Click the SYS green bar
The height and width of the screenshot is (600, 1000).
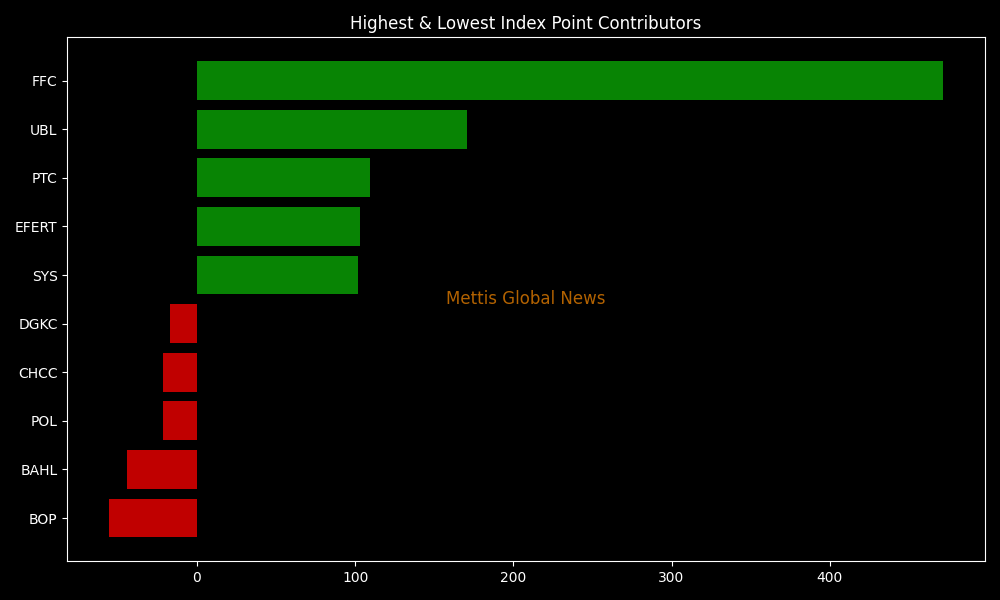coord(277,275)
